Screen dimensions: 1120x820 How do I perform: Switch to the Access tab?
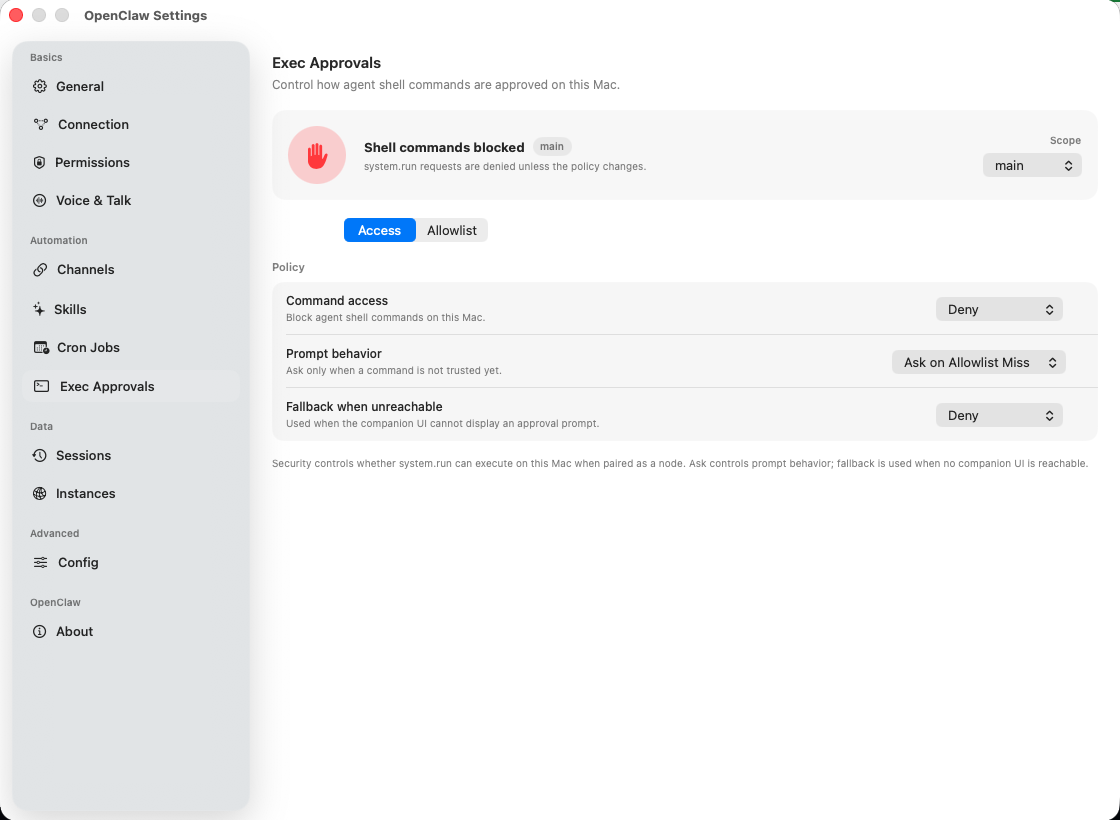click(x=379, y=231)
